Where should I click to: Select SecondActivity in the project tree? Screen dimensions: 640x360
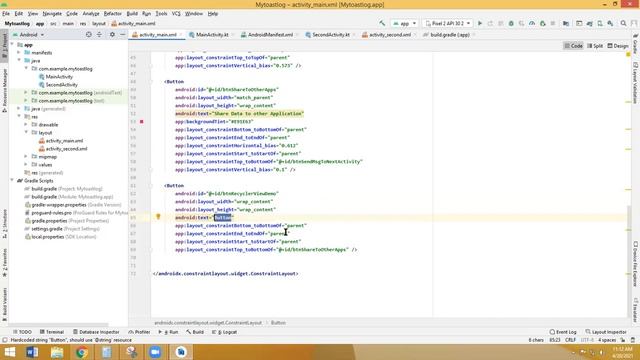coord(62,84)
